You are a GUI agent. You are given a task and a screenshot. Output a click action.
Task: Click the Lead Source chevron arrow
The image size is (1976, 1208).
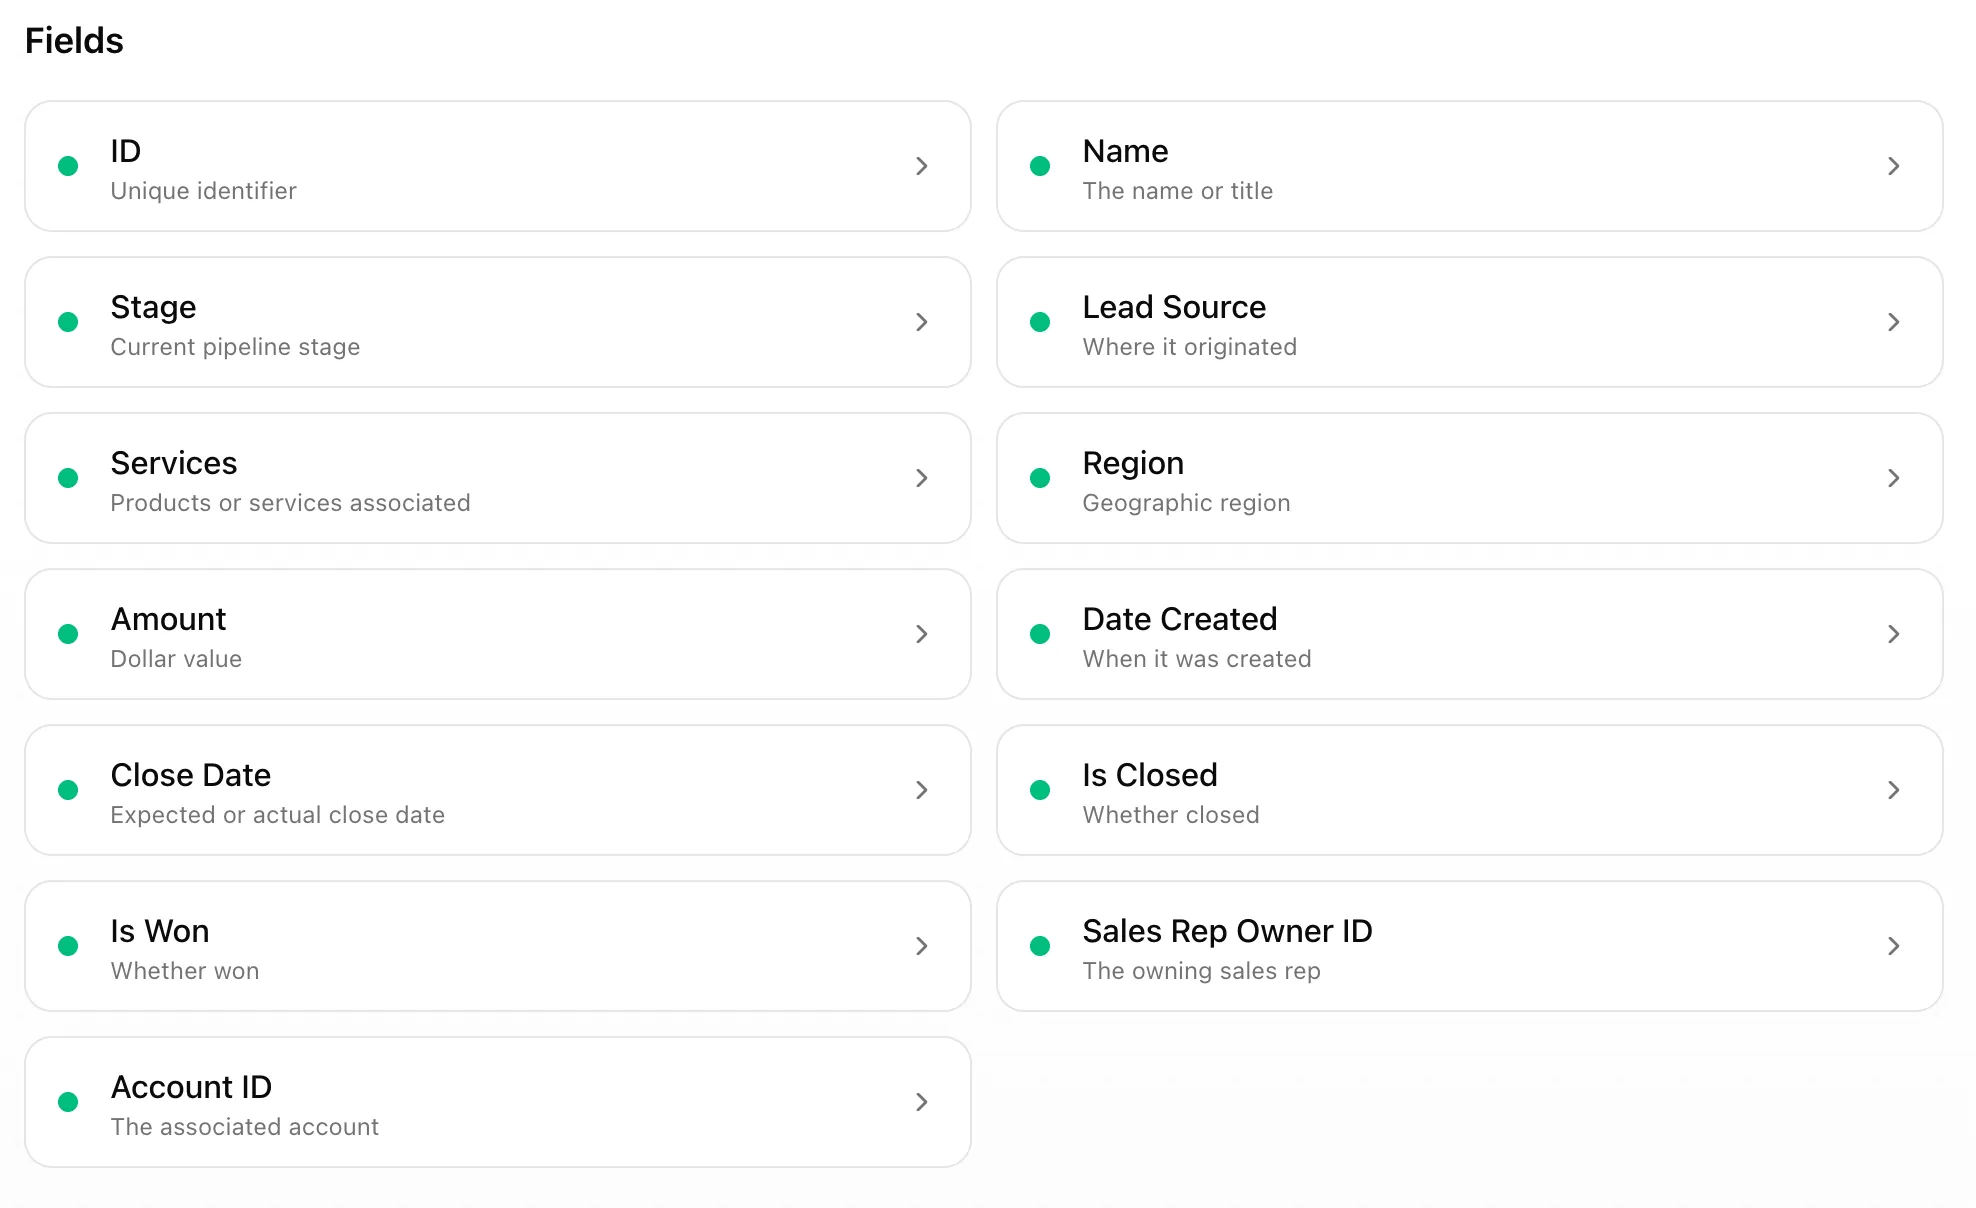pos(1894,322)
